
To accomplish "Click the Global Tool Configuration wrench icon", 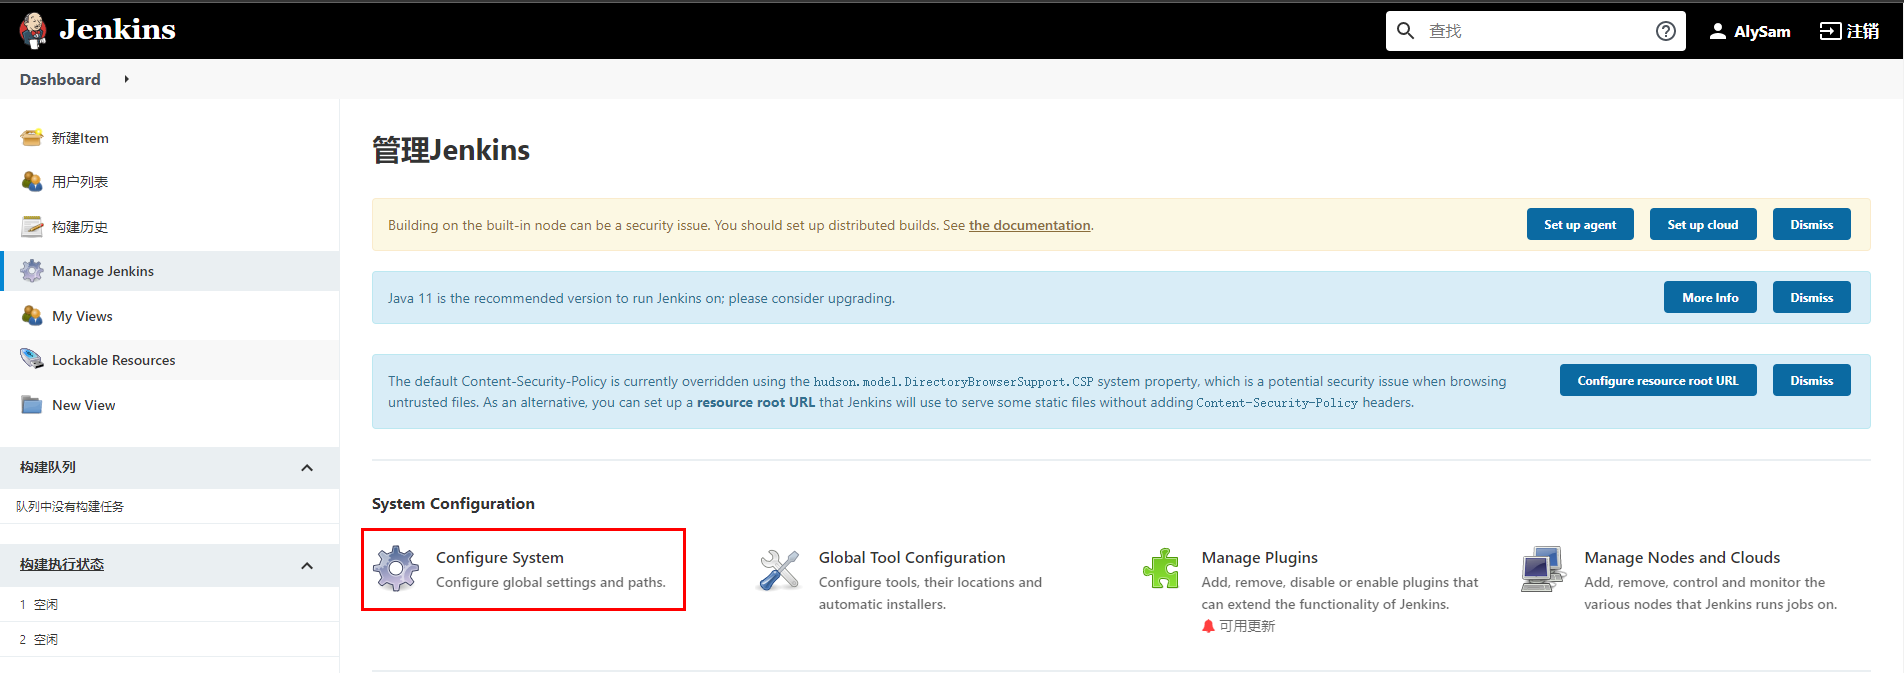I will pos(779,570).
